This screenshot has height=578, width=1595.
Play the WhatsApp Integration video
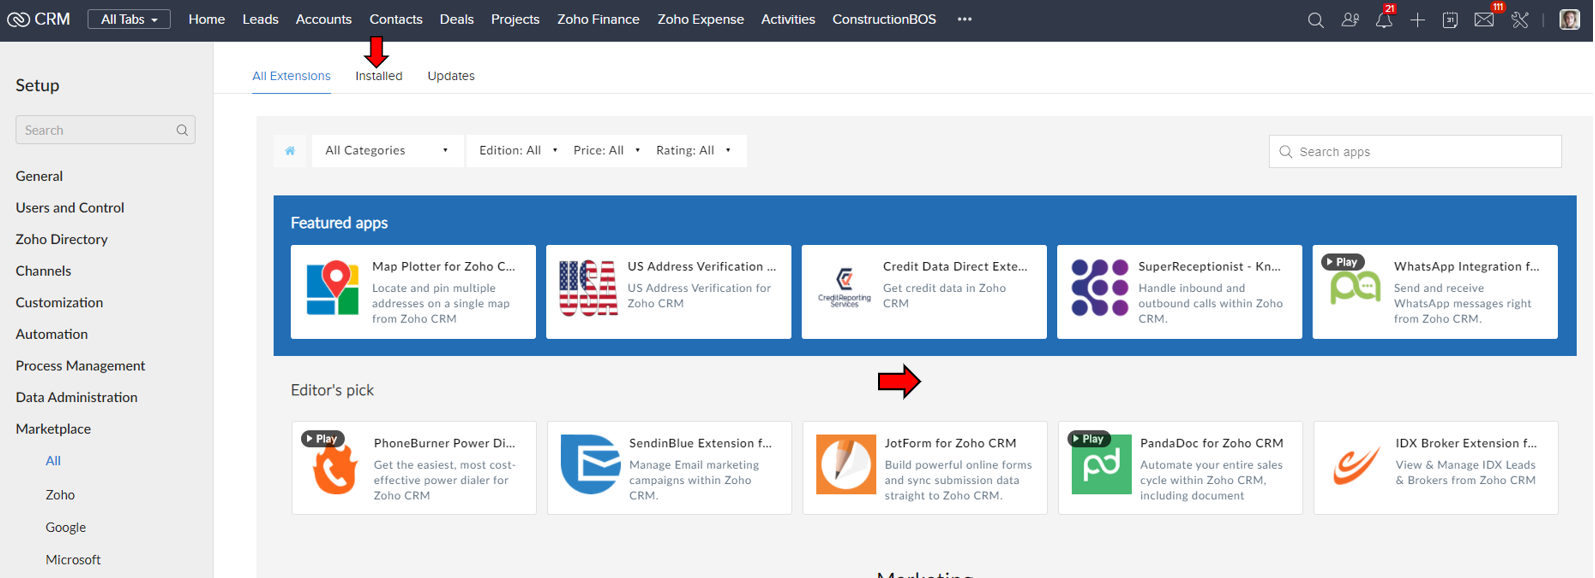pos(1342,262)
